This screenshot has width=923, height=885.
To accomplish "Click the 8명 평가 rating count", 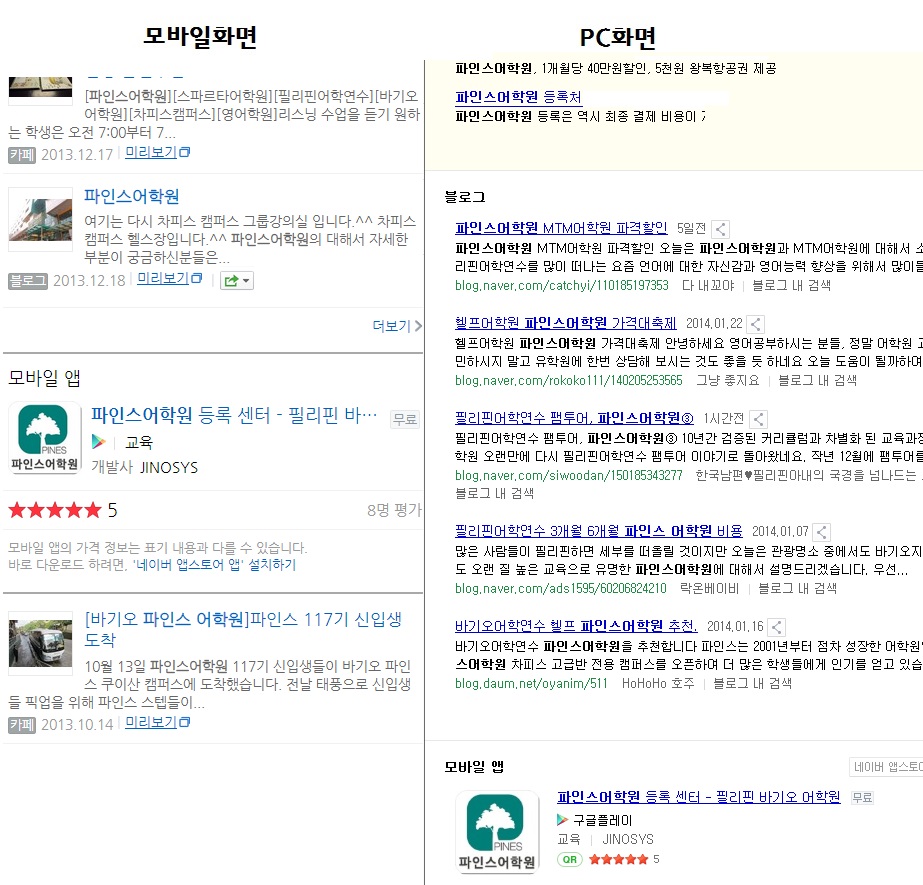I will tap(394, 510).
